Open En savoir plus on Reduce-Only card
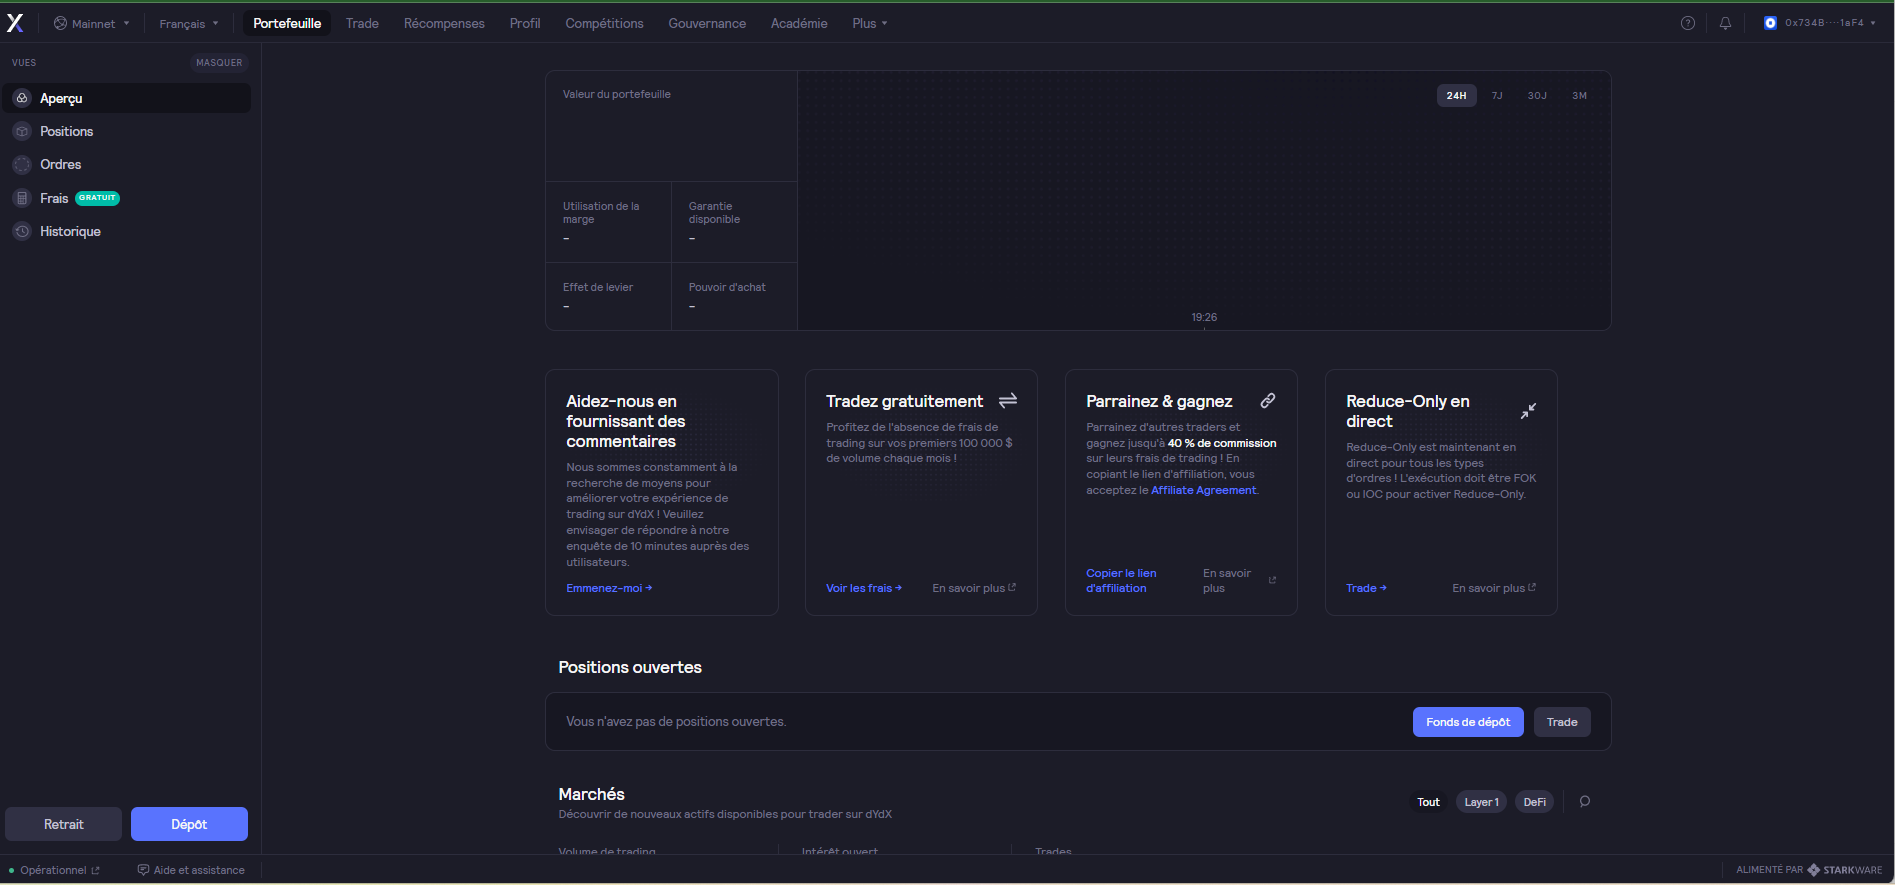 [x=1494, y=588]
